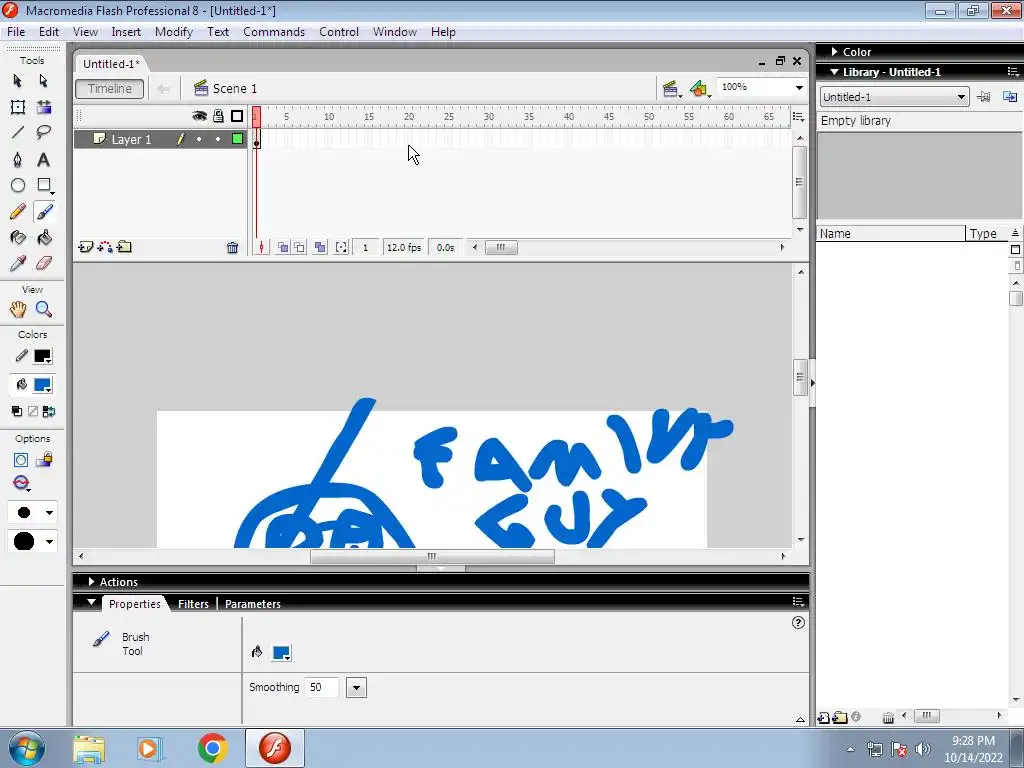Open the Commands menu
The height and width of the screenshot is (768, 1024).
coord(274,31)
